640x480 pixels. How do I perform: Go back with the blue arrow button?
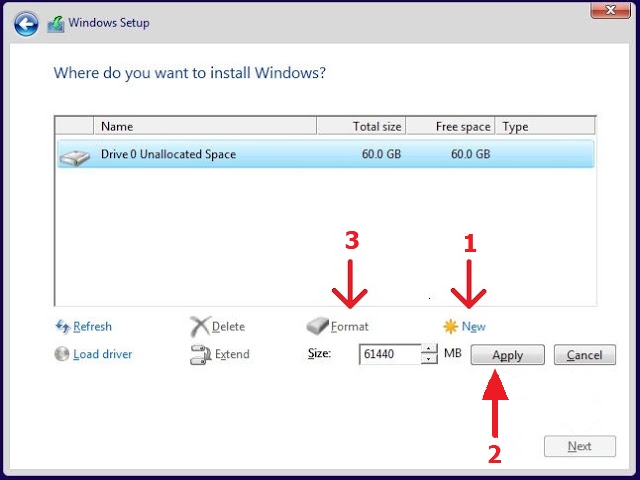(x=26, y=24)
